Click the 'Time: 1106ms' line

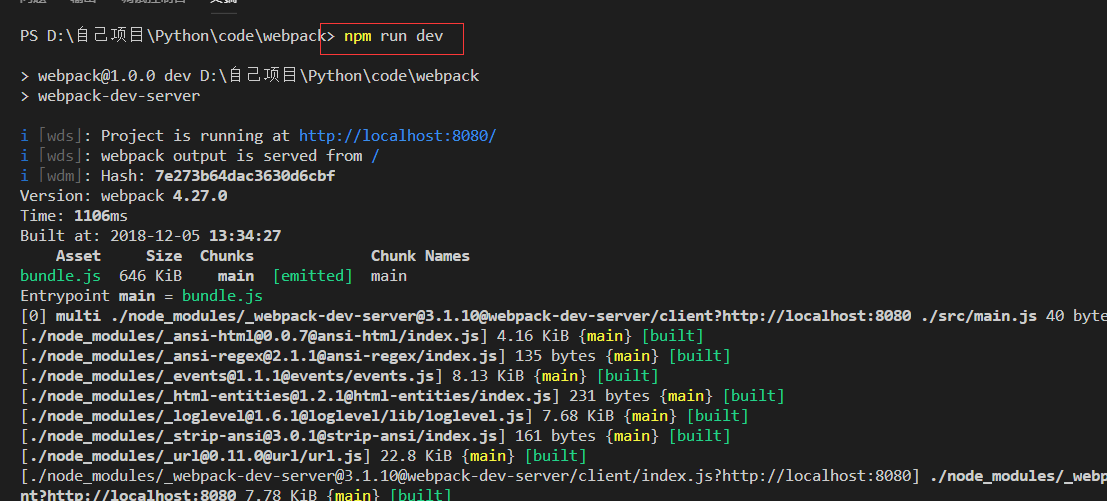click(x=74, y=216)
